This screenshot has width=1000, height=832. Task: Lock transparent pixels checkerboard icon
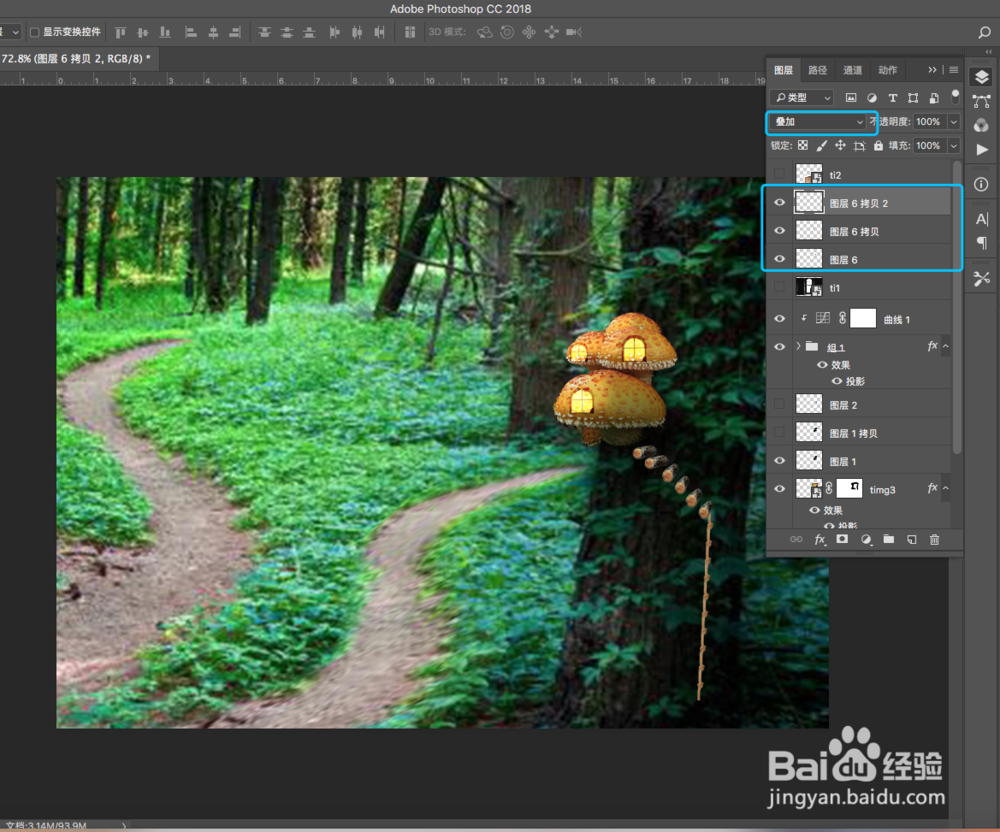pos(803,145)
